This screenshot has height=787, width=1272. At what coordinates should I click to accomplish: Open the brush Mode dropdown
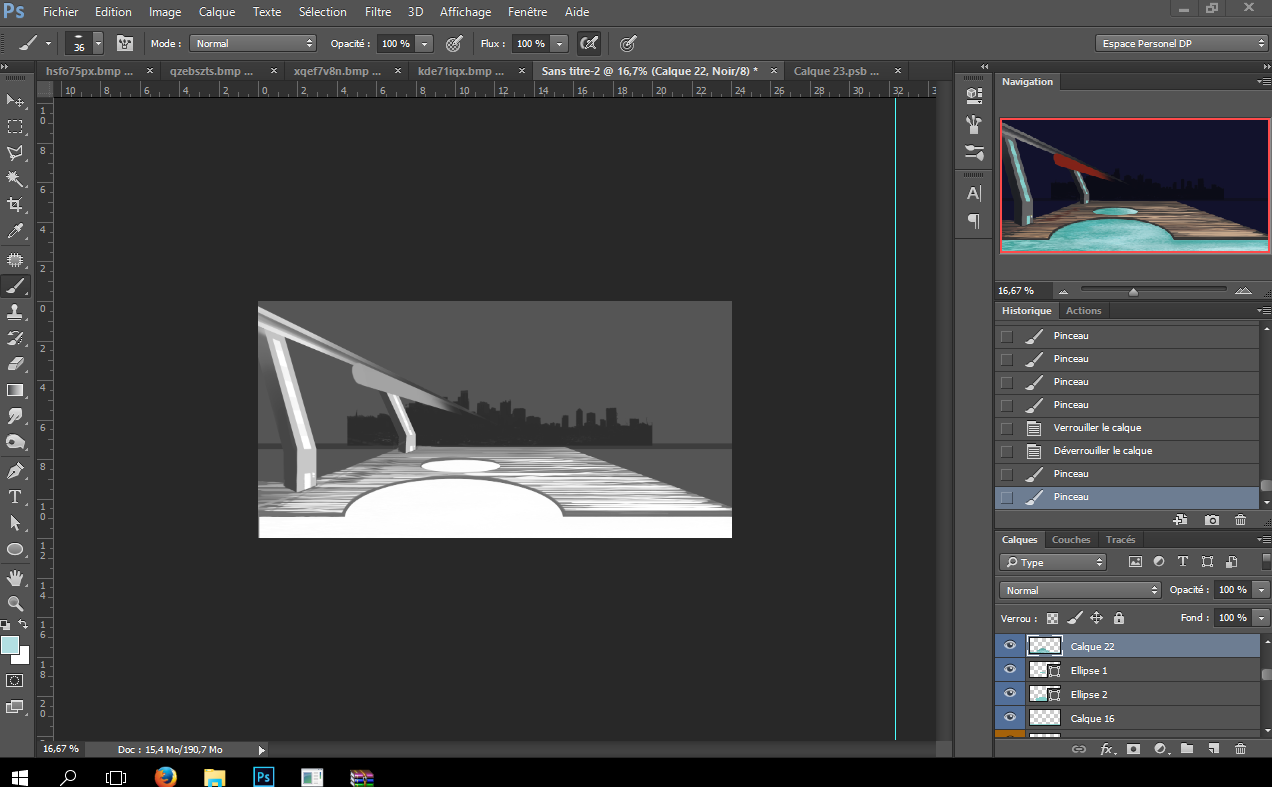[253, 44]
